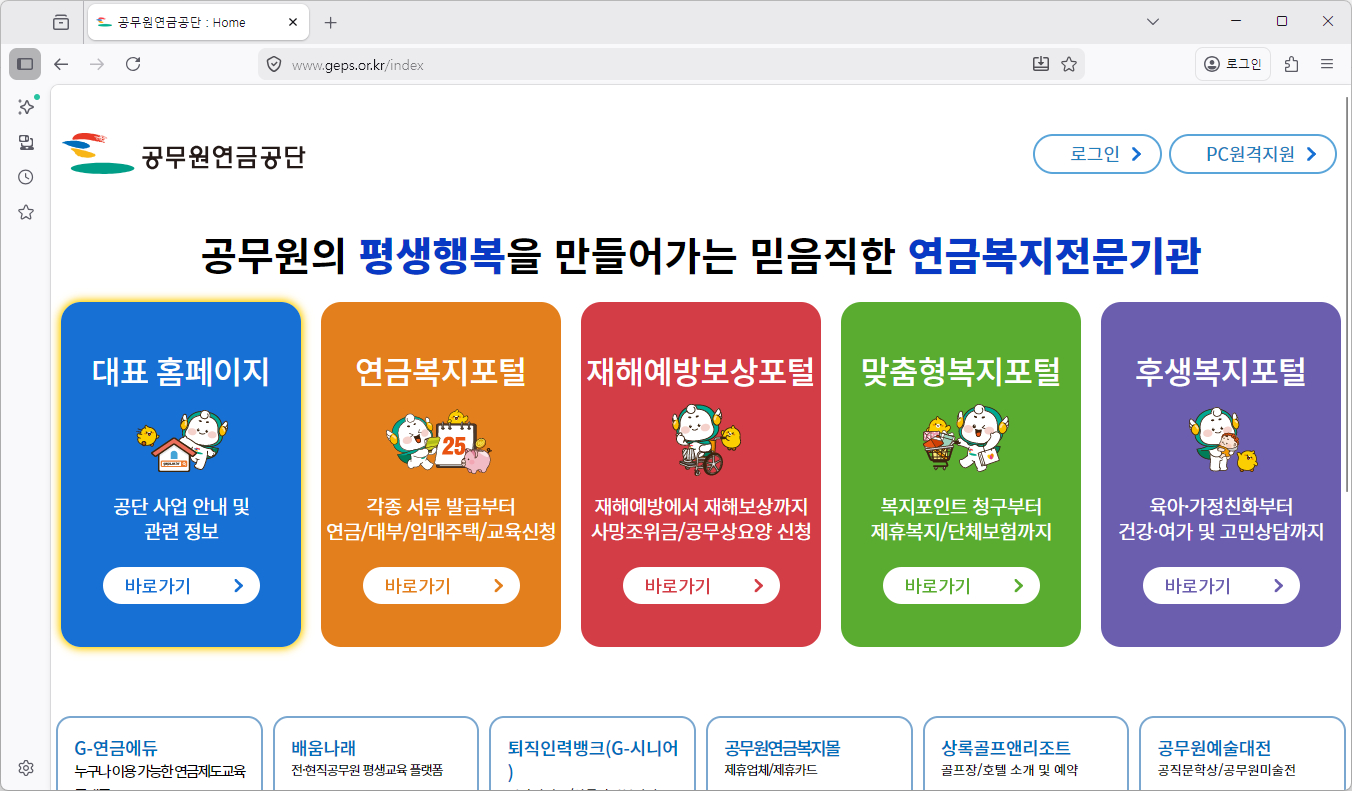This screenshot has width=1352, height=791.
Task: Expand the list all tabs dropdown arrow
Action: [1152, 22]
